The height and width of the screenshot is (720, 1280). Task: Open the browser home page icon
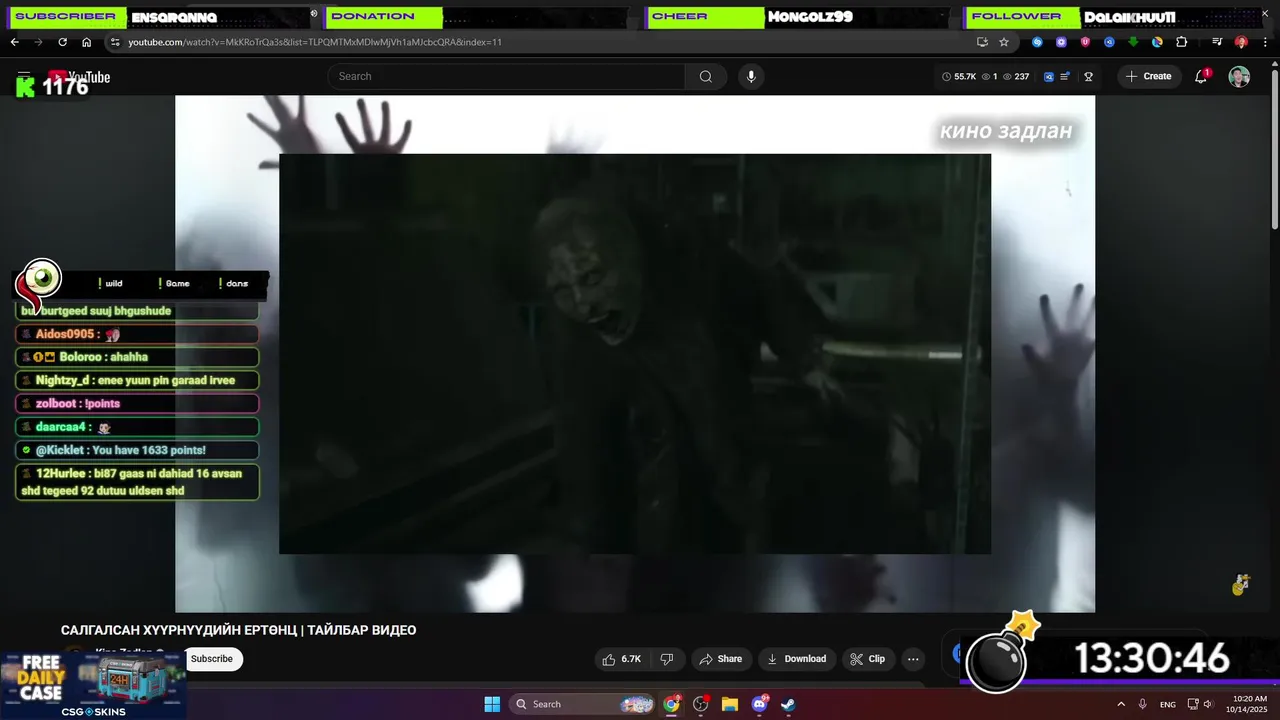[x=86, y=42]
